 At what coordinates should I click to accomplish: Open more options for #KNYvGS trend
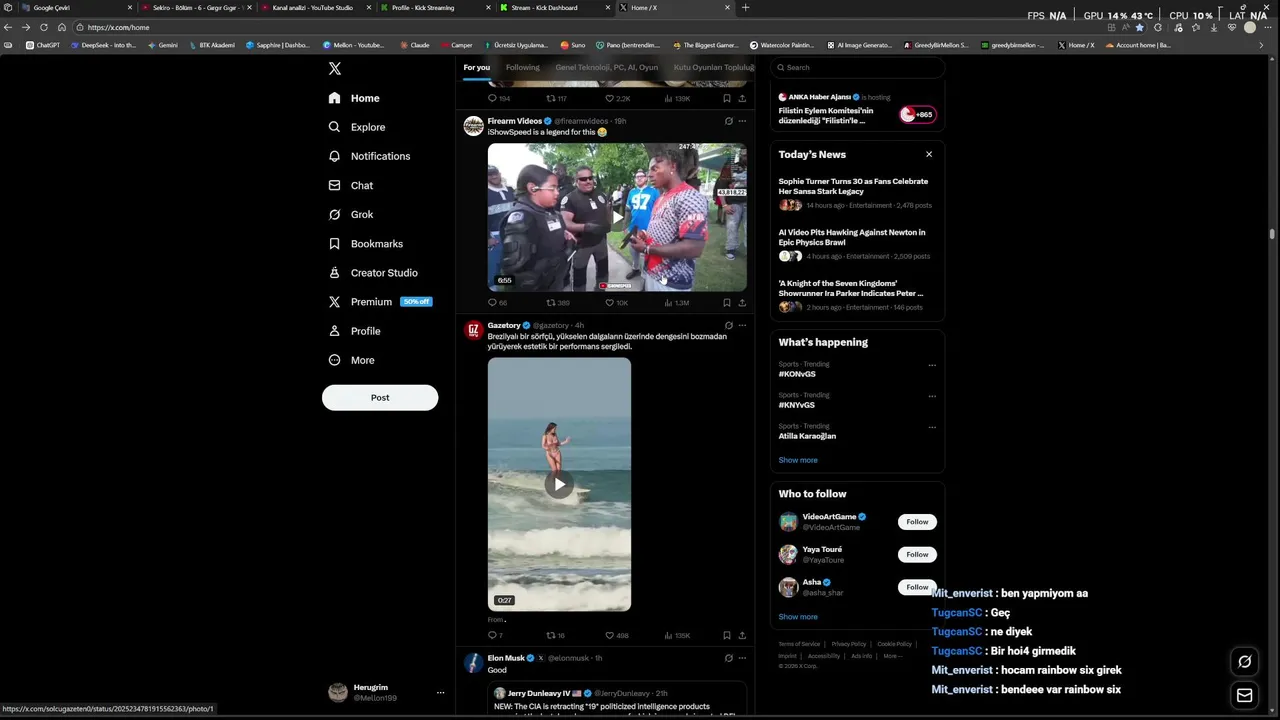[x=932, y=396]
